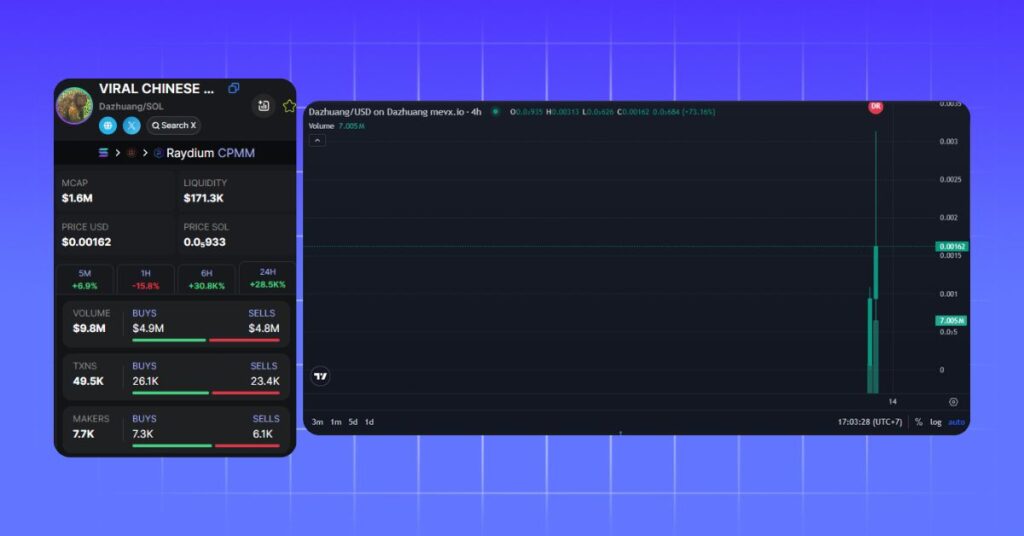Select the 6H price change tab
Screen dimensions: 1024x536
click(206, 279)
